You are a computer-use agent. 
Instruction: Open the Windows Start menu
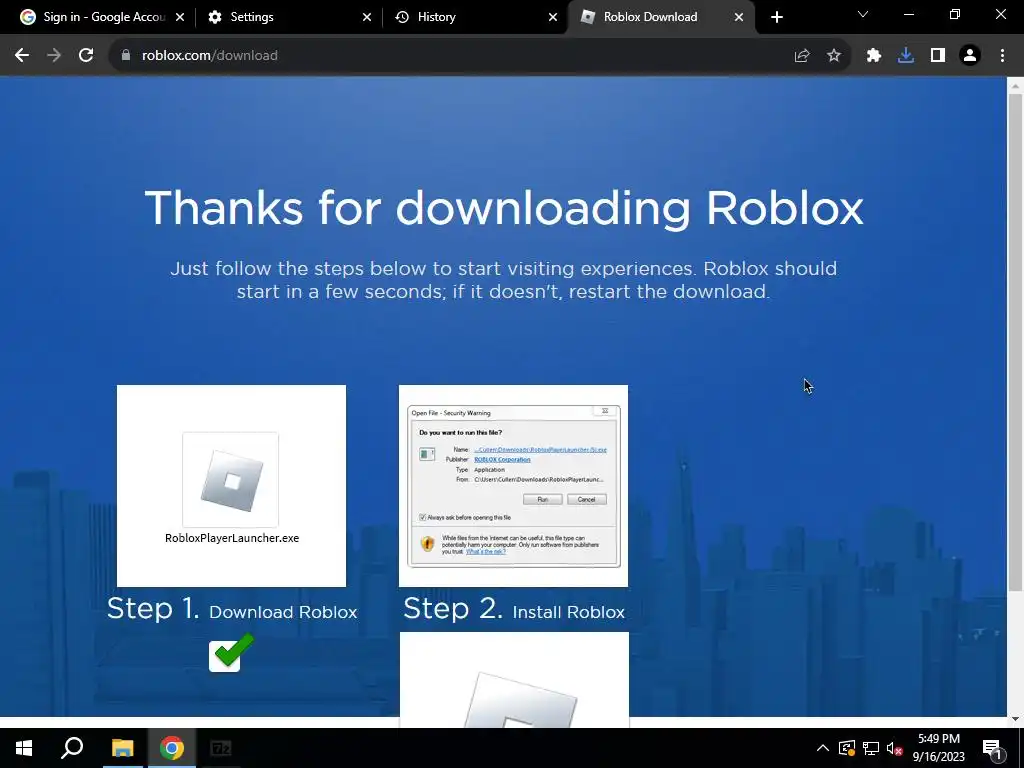tap(24, 748)
